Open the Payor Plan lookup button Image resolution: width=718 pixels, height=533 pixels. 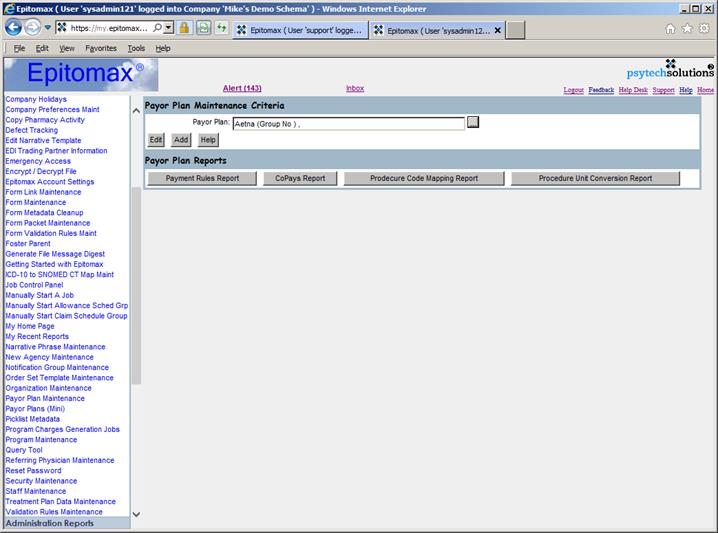(x=474, y=123)
